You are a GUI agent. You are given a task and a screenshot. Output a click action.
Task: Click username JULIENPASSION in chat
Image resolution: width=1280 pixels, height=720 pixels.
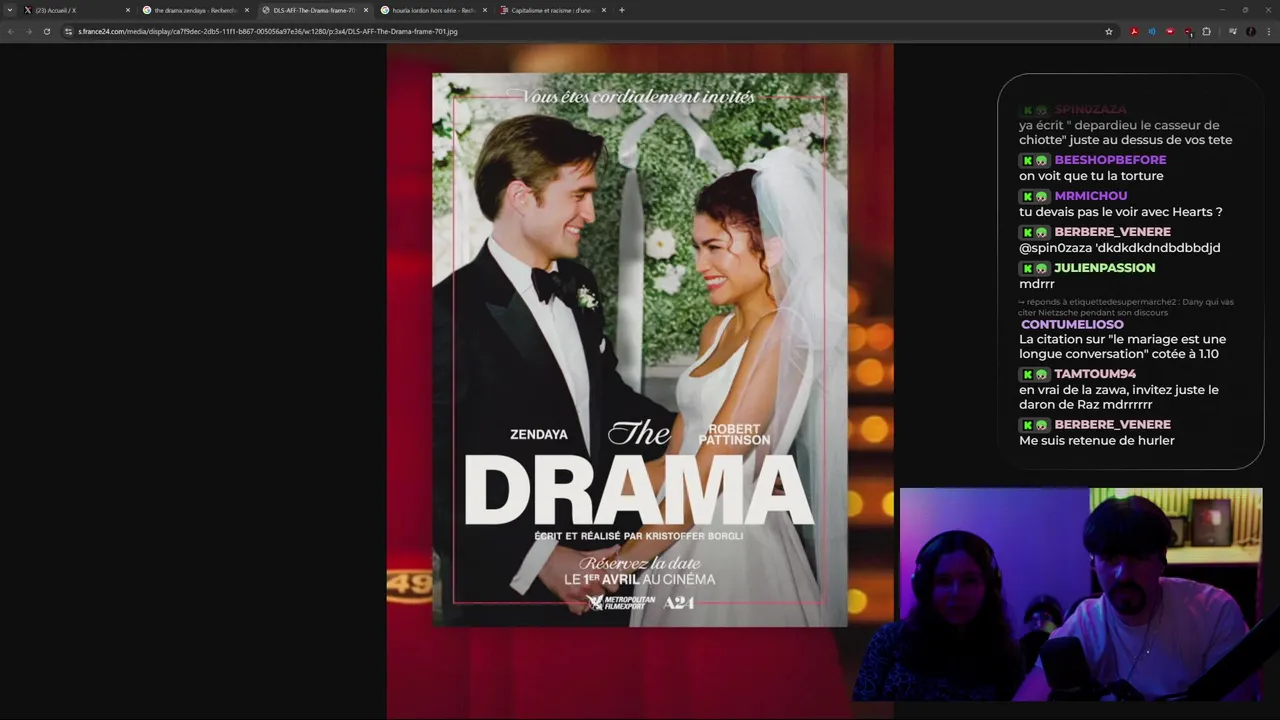[x=1105, y=268]
